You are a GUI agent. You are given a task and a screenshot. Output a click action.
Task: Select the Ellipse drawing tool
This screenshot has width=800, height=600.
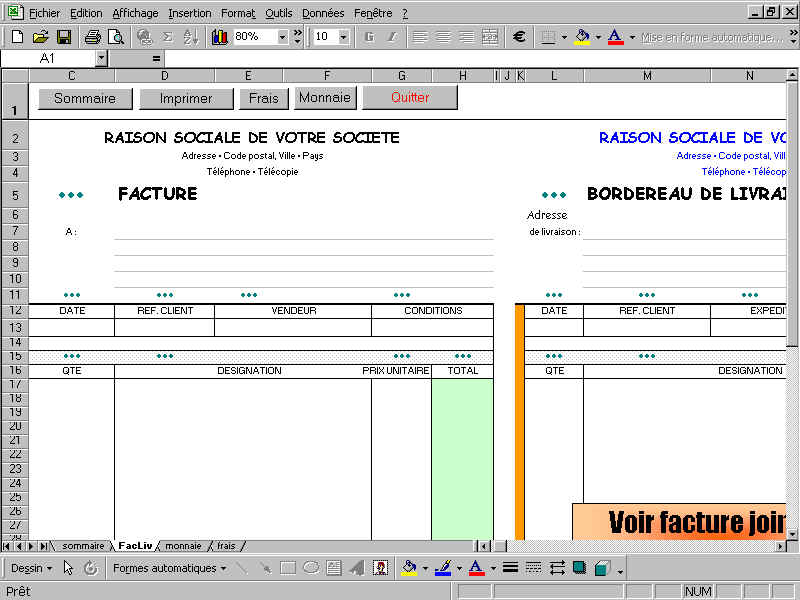click(x=311, y=568)
